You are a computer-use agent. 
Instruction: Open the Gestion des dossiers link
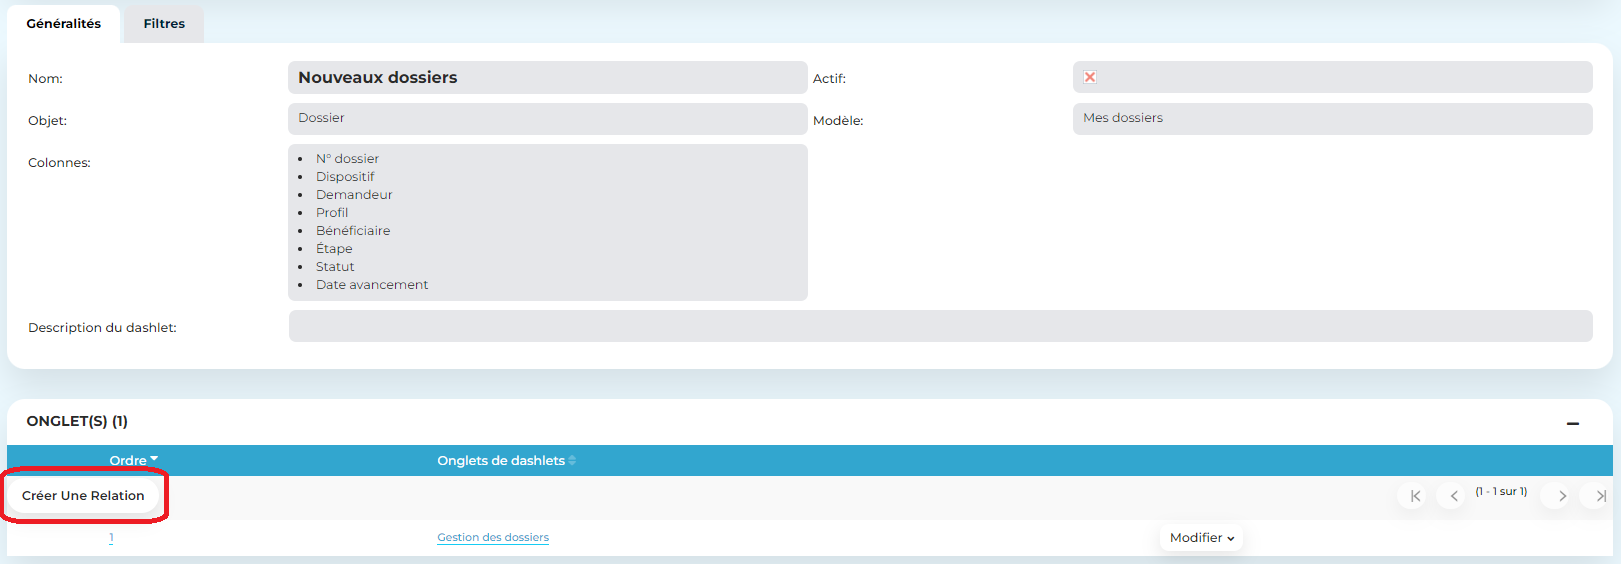point(493,538)
